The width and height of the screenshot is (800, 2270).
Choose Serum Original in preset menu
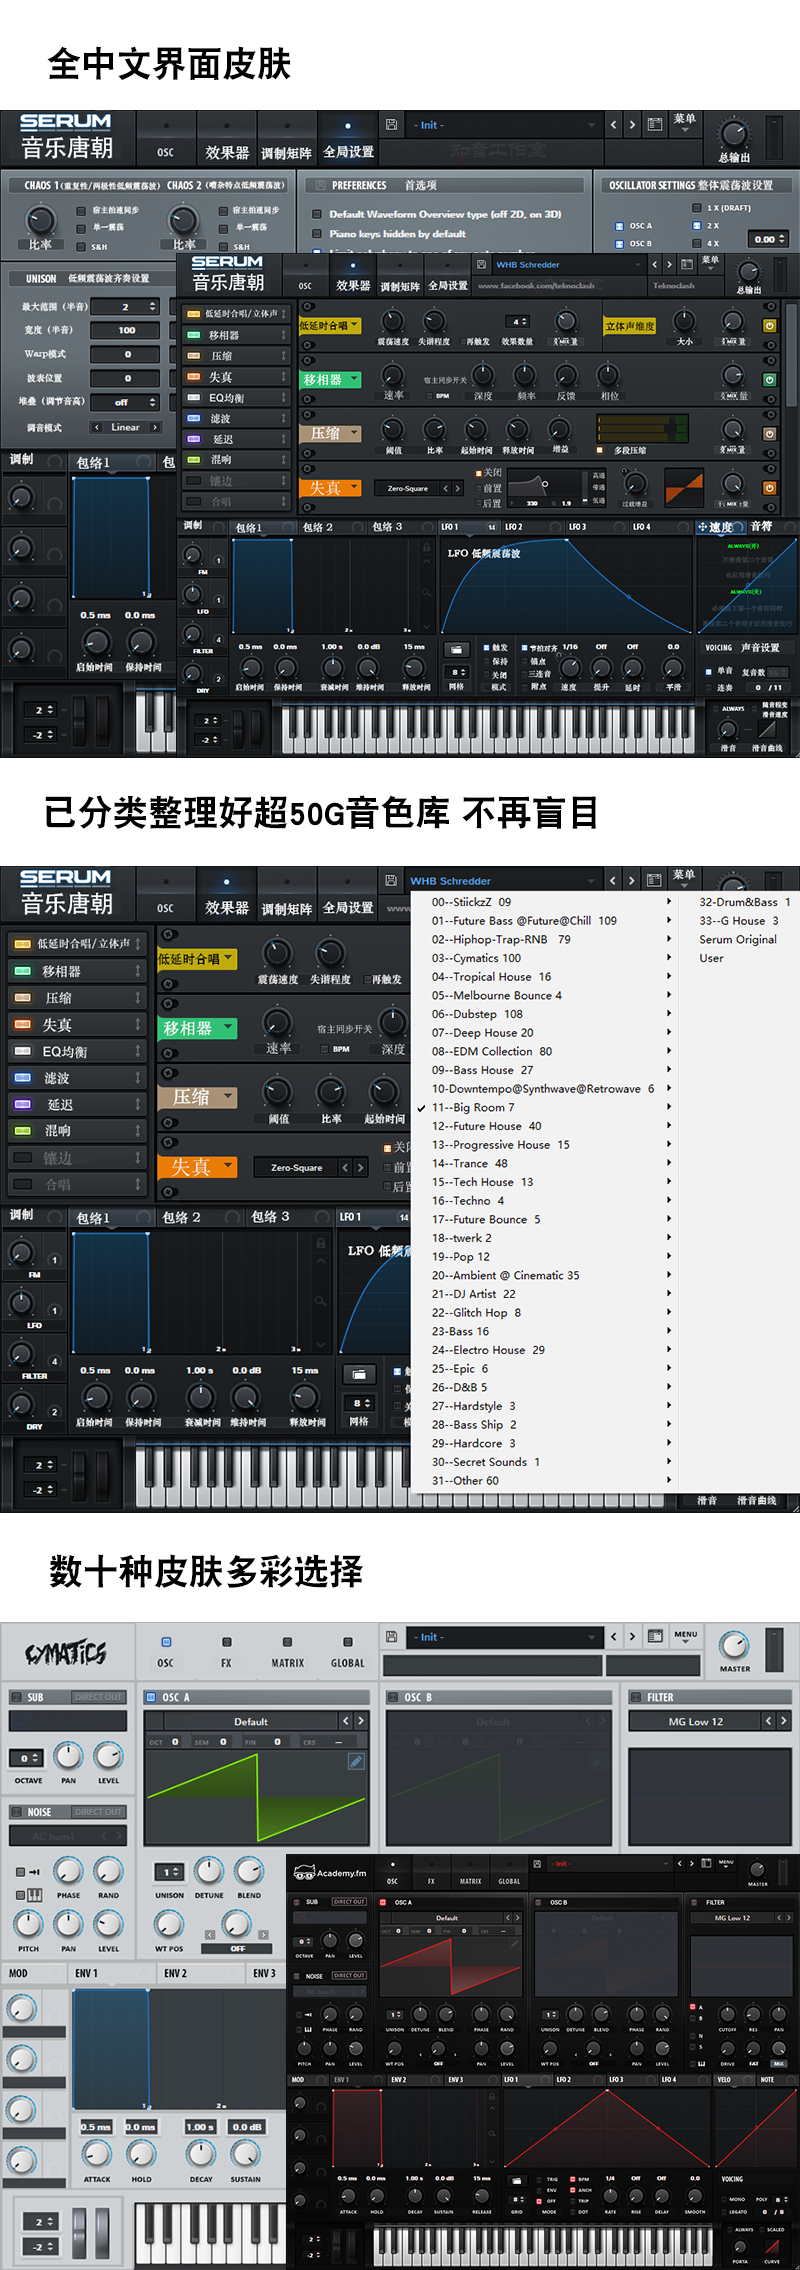click(738, 939)
